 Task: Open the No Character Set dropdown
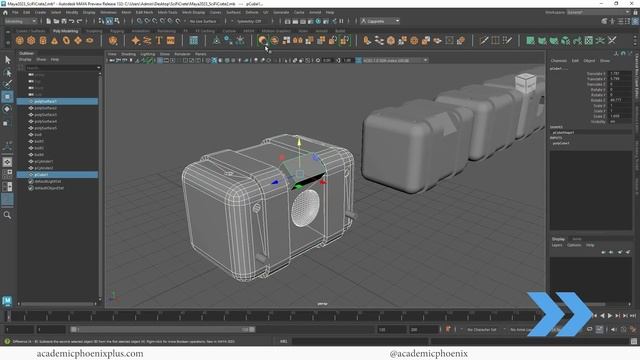pos(483,329)
